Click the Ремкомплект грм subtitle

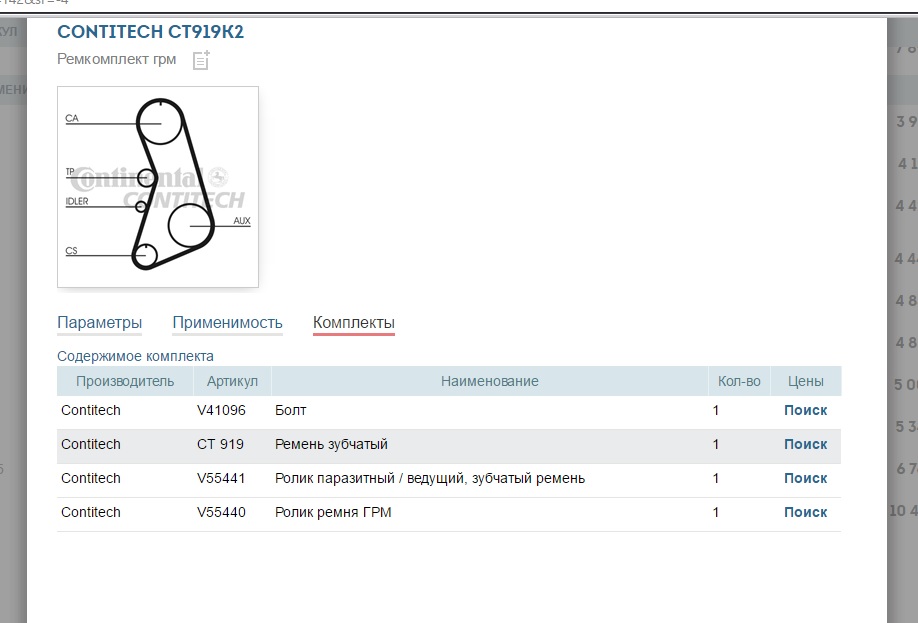(117, 59)
